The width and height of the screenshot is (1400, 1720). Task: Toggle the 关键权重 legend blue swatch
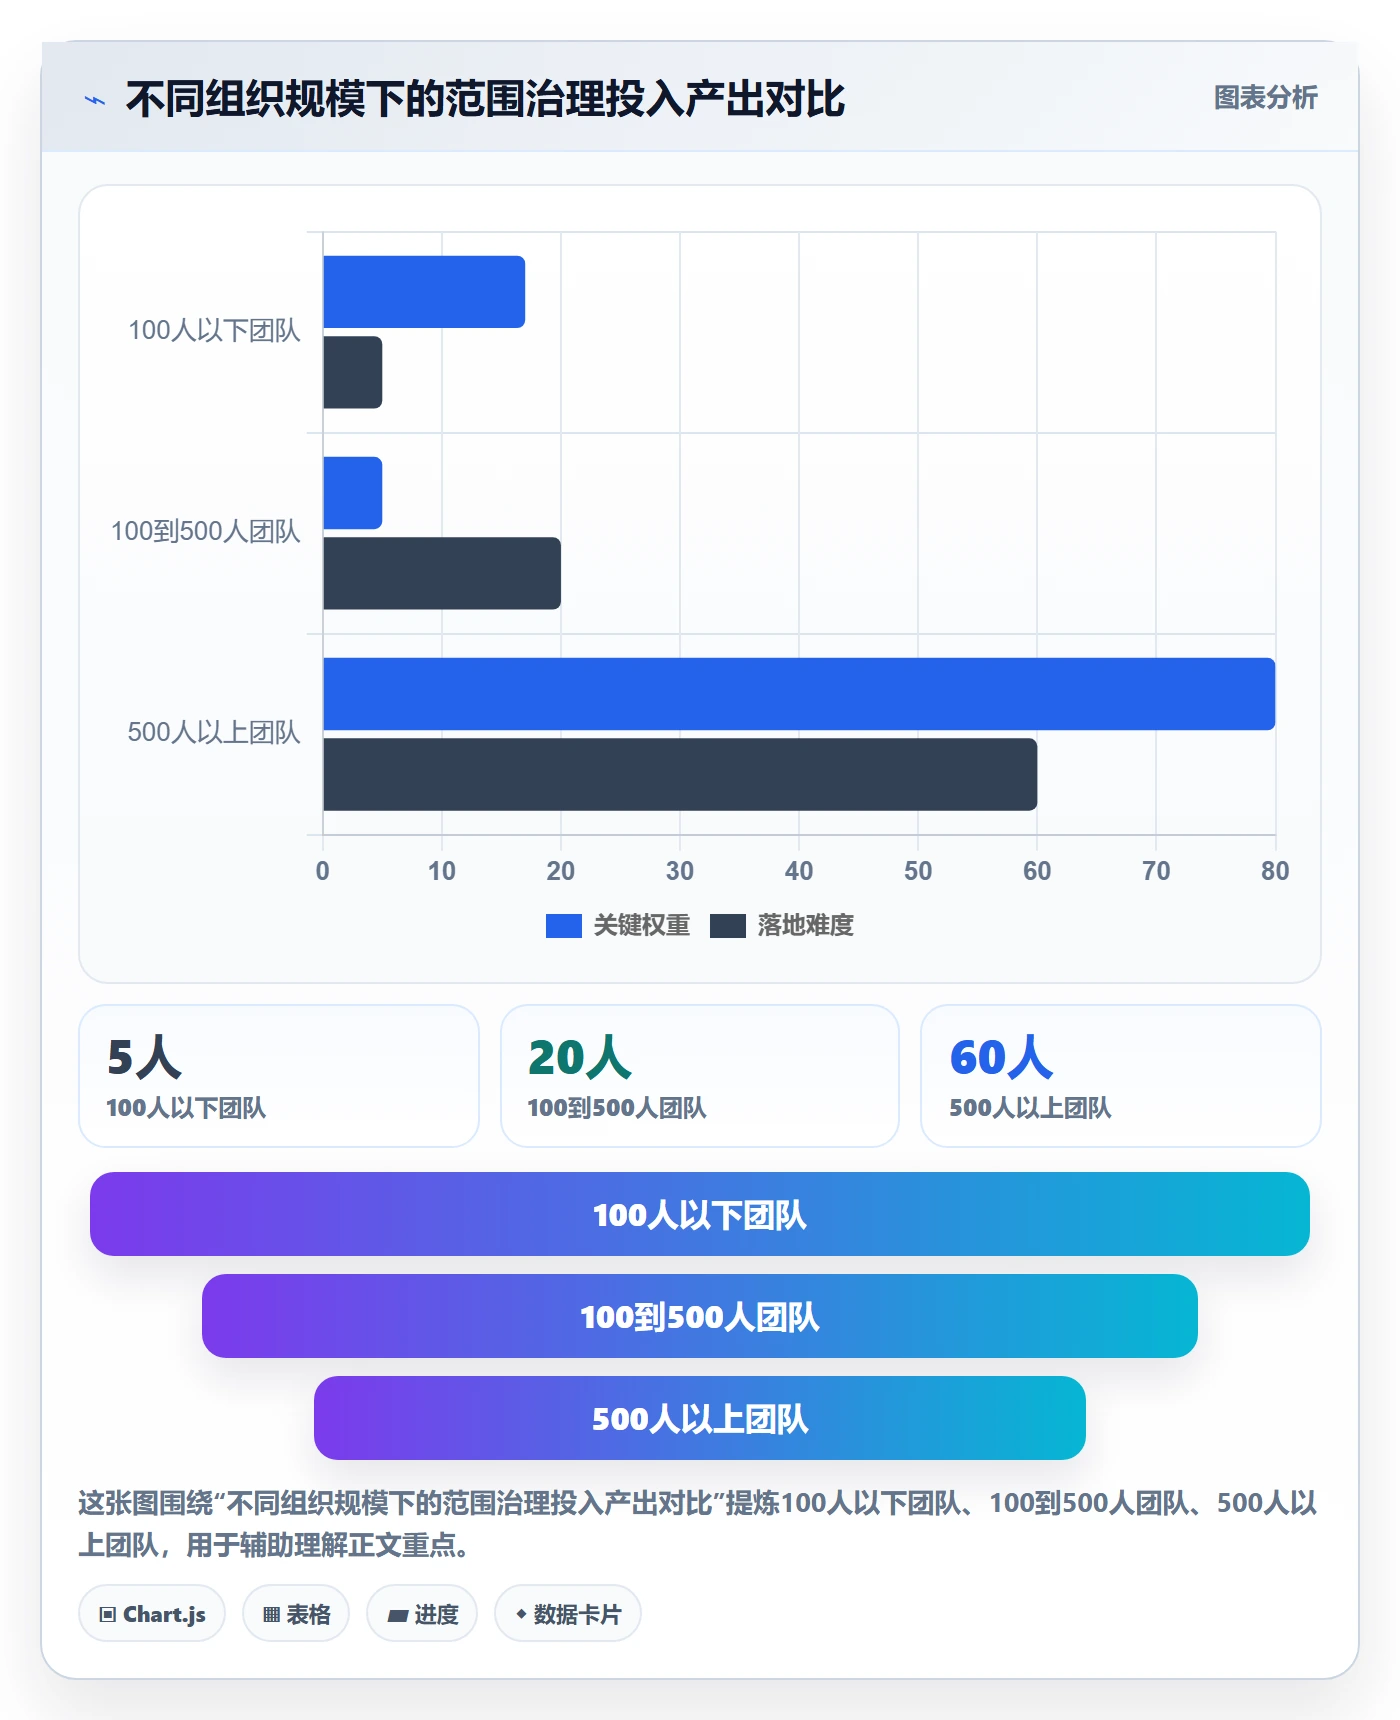click(x=564, y=926)
